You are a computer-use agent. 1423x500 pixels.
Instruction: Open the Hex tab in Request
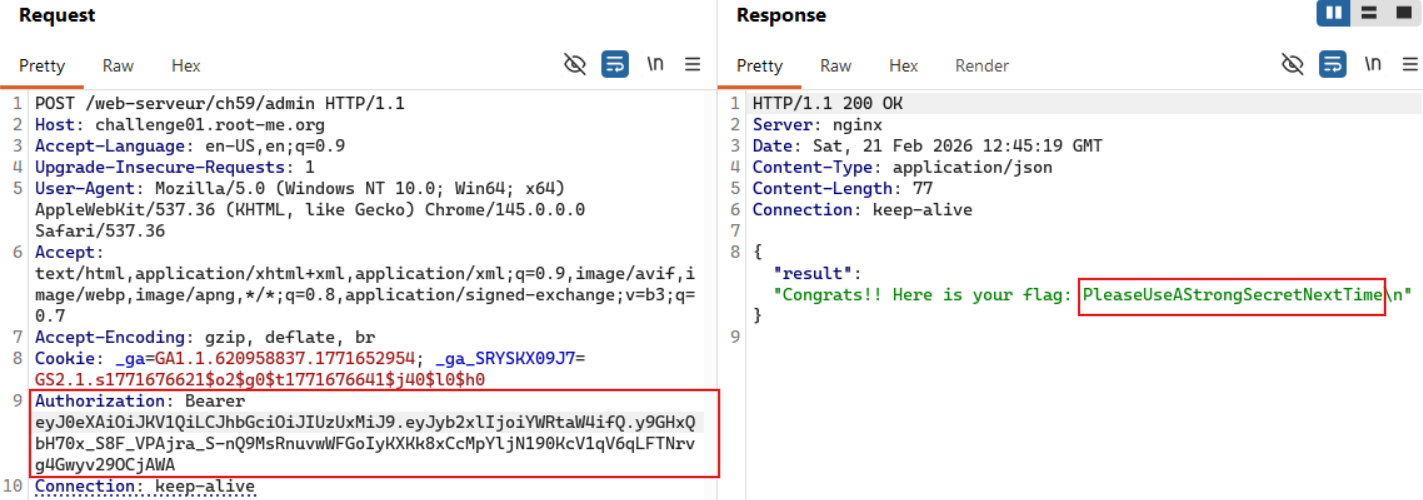click(x=186, y=66)
